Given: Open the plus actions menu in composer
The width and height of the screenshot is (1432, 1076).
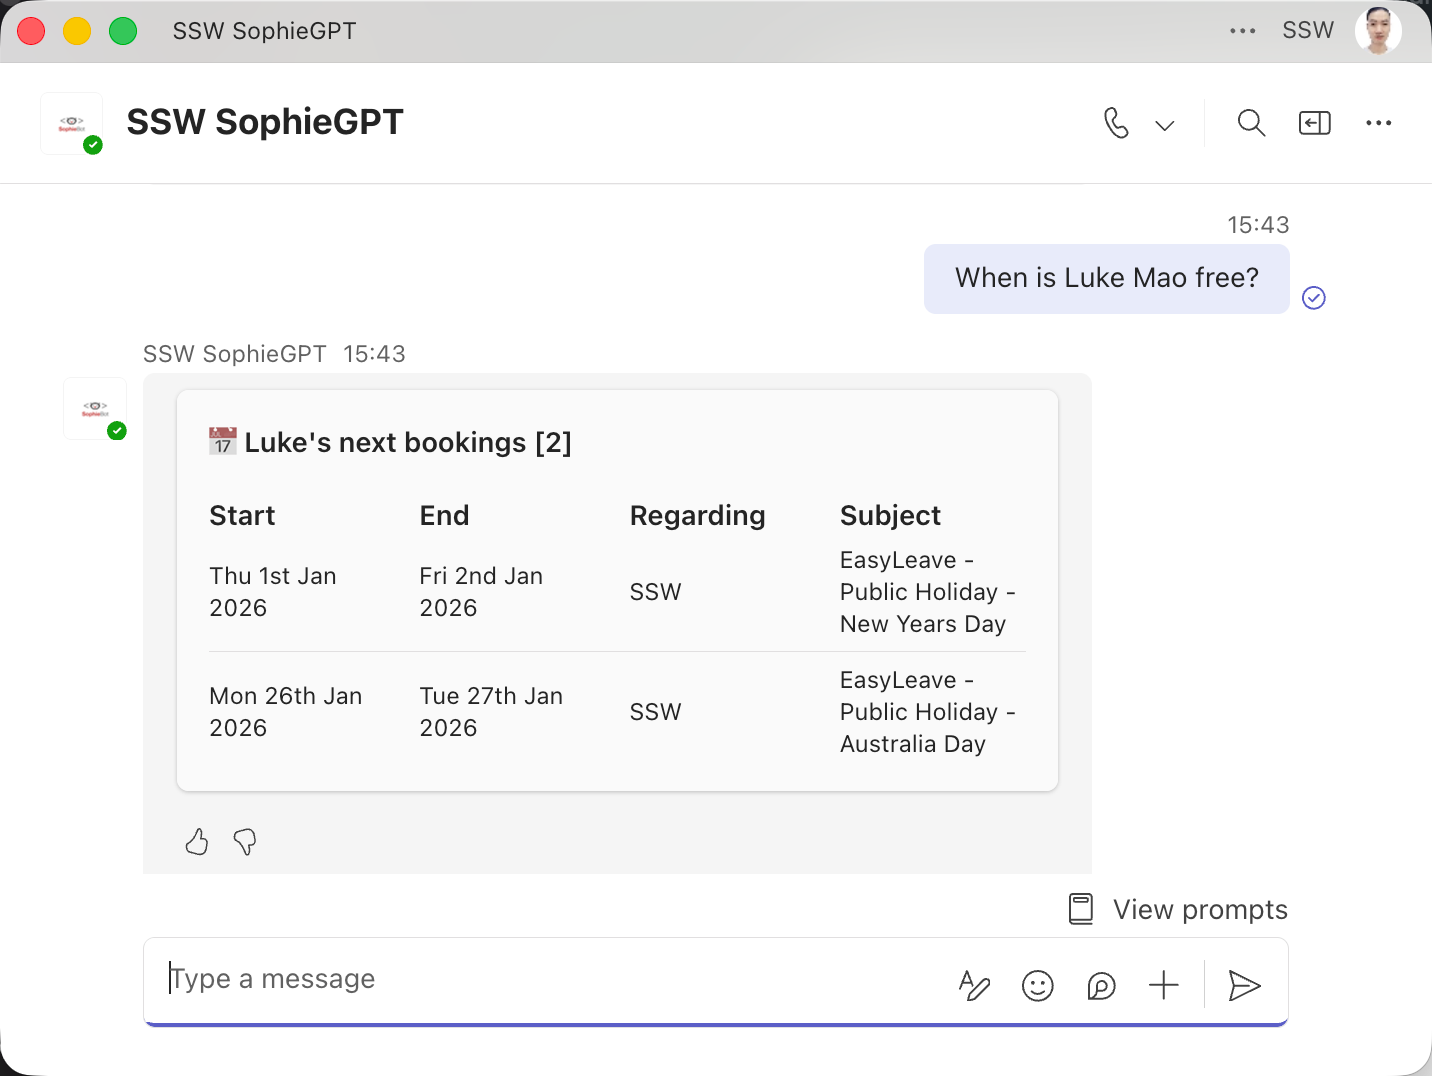Looking at the screenshot, I should (x=1164, y=986).
